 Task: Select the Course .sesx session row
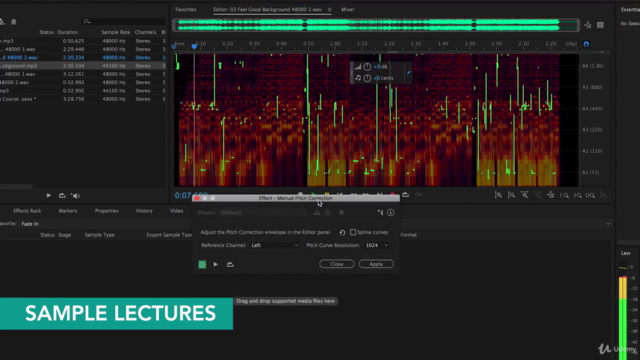[83, 99]
